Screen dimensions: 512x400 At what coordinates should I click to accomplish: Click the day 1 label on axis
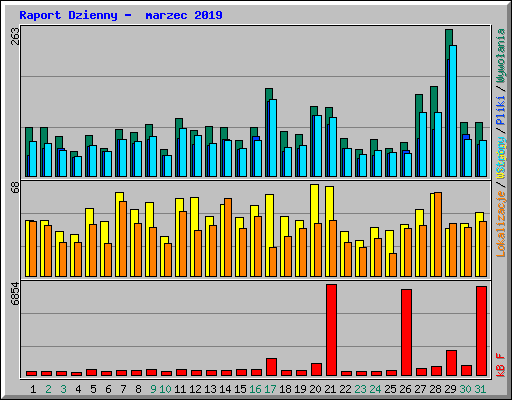[33, 389]
